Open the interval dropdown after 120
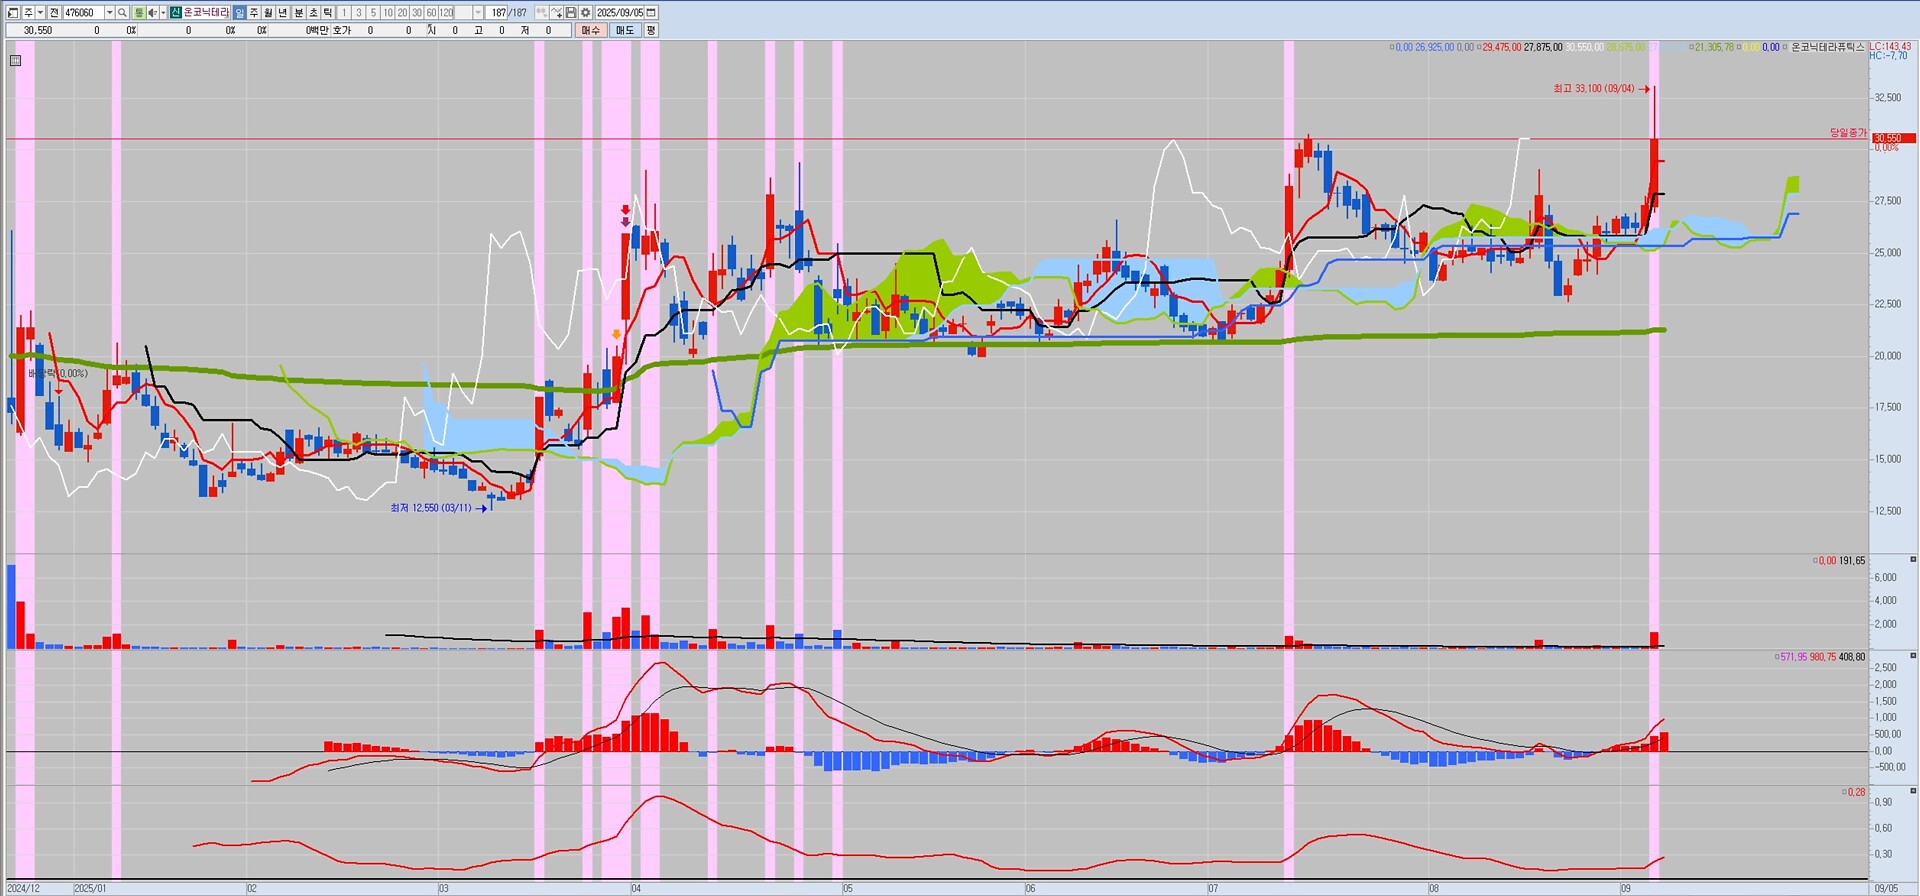The width and height of the screenshot is (1920, 896). tap(478, 13)
